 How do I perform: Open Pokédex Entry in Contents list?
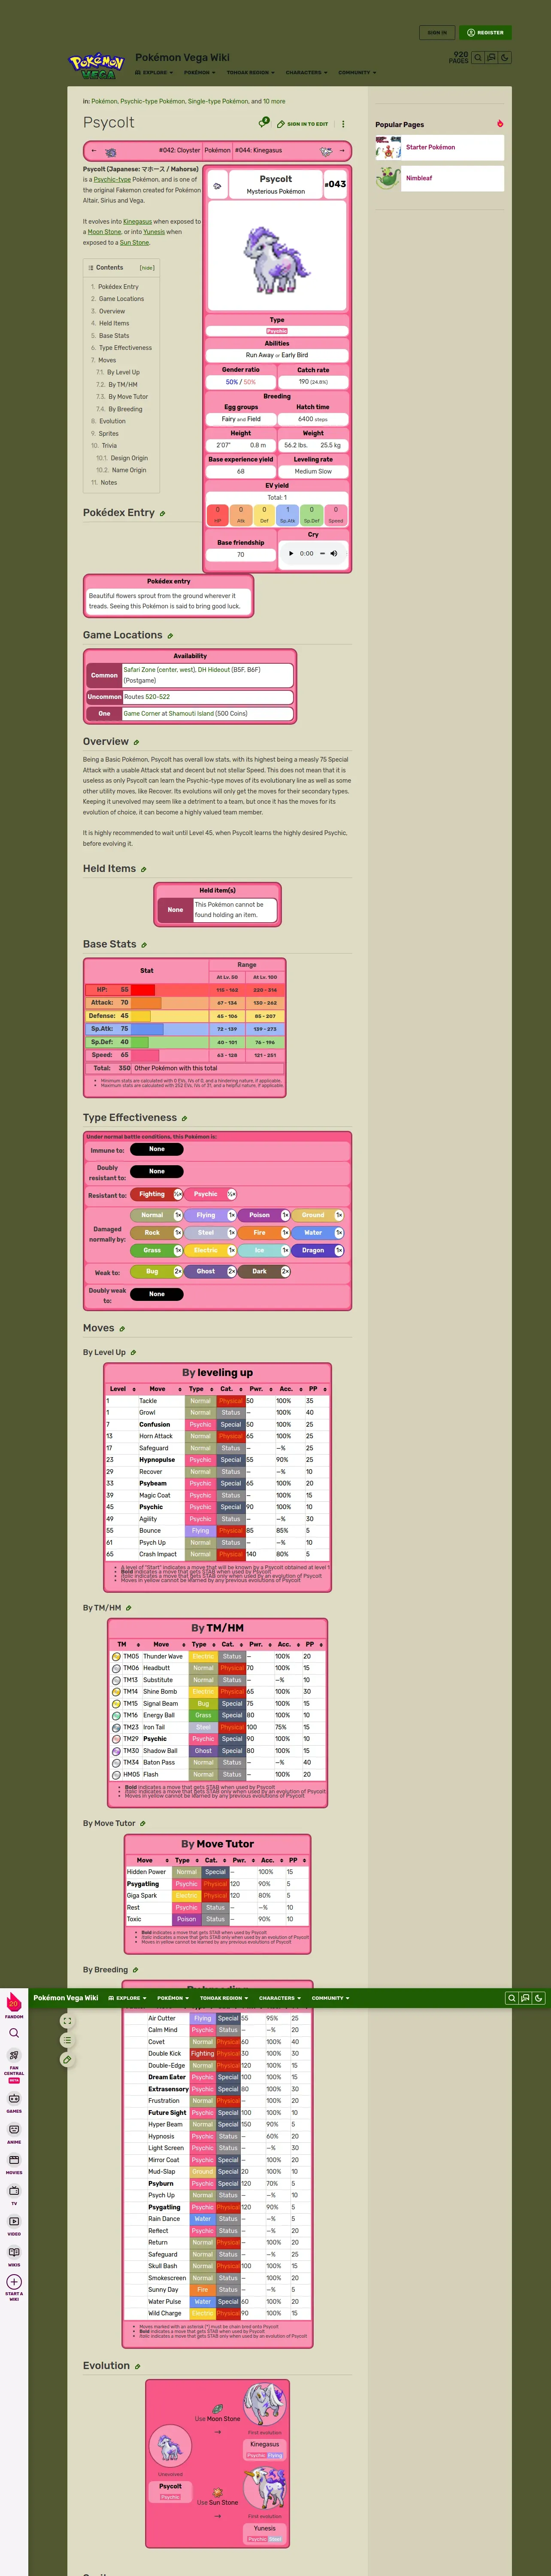[118, 287]
